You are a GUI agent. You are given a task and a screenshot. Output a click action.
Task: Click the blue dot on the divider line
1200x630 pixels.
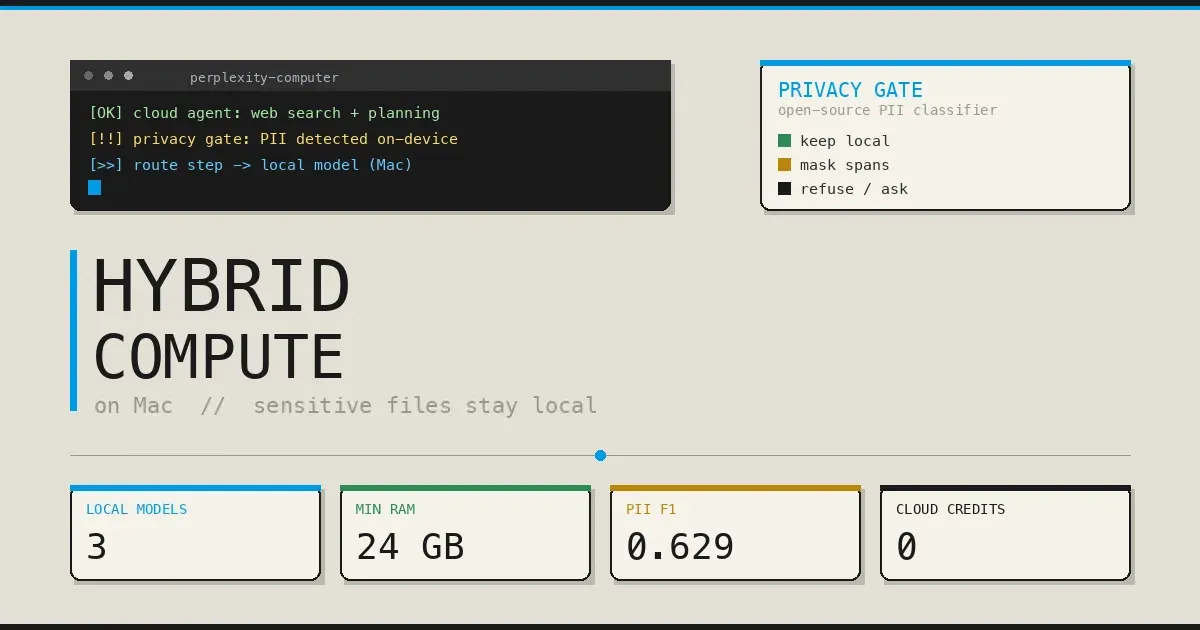click(600, 456)
